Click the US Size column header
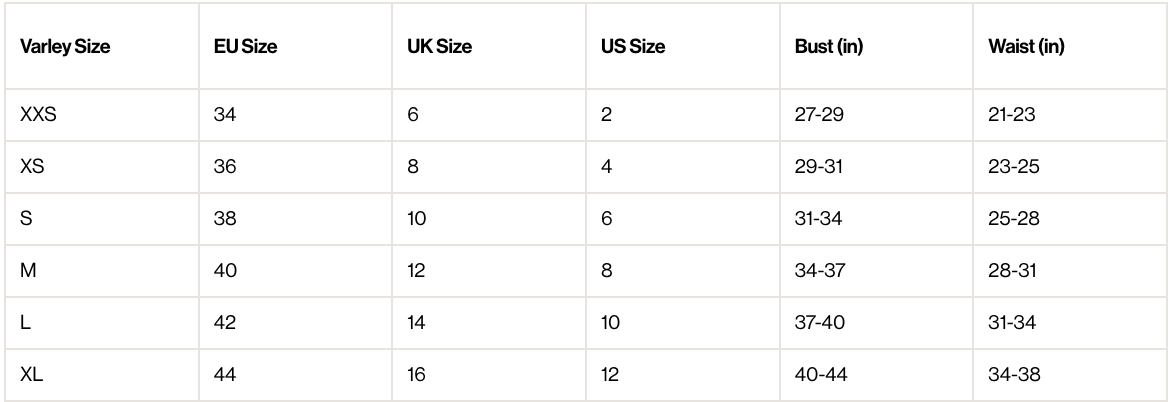 click(x=633, y=46)
